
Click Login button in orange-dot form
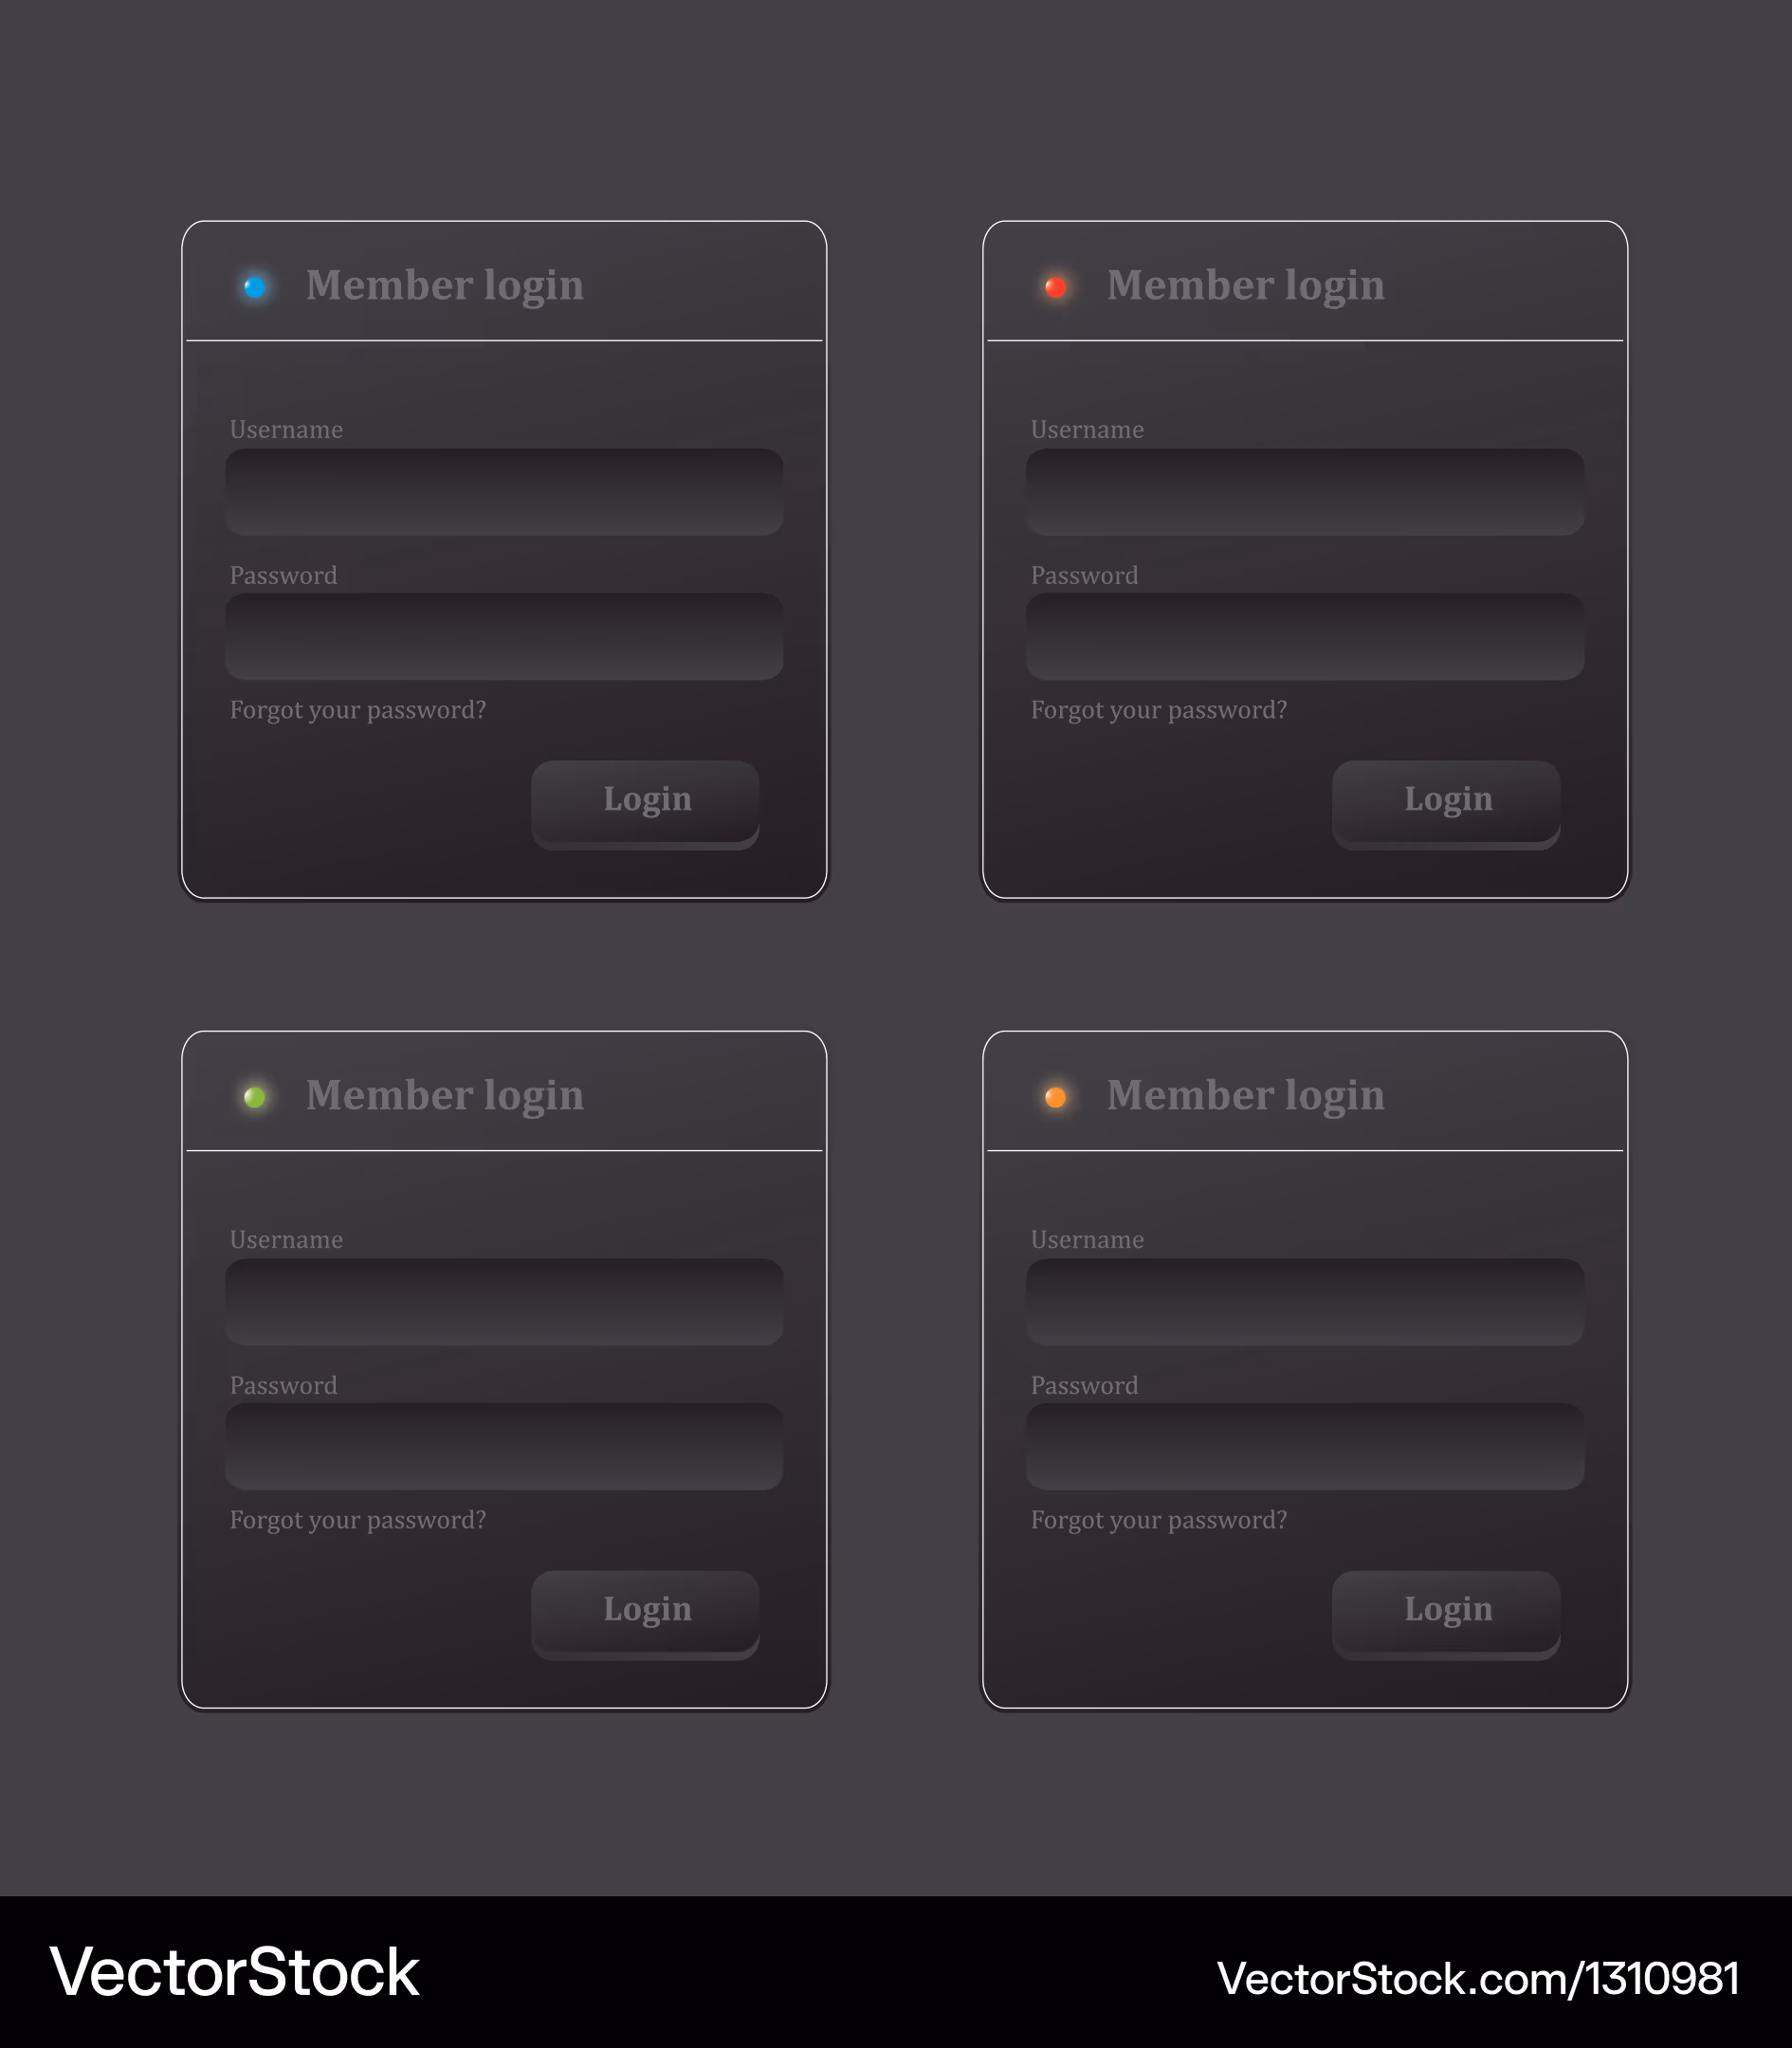pos(1446,1615)
